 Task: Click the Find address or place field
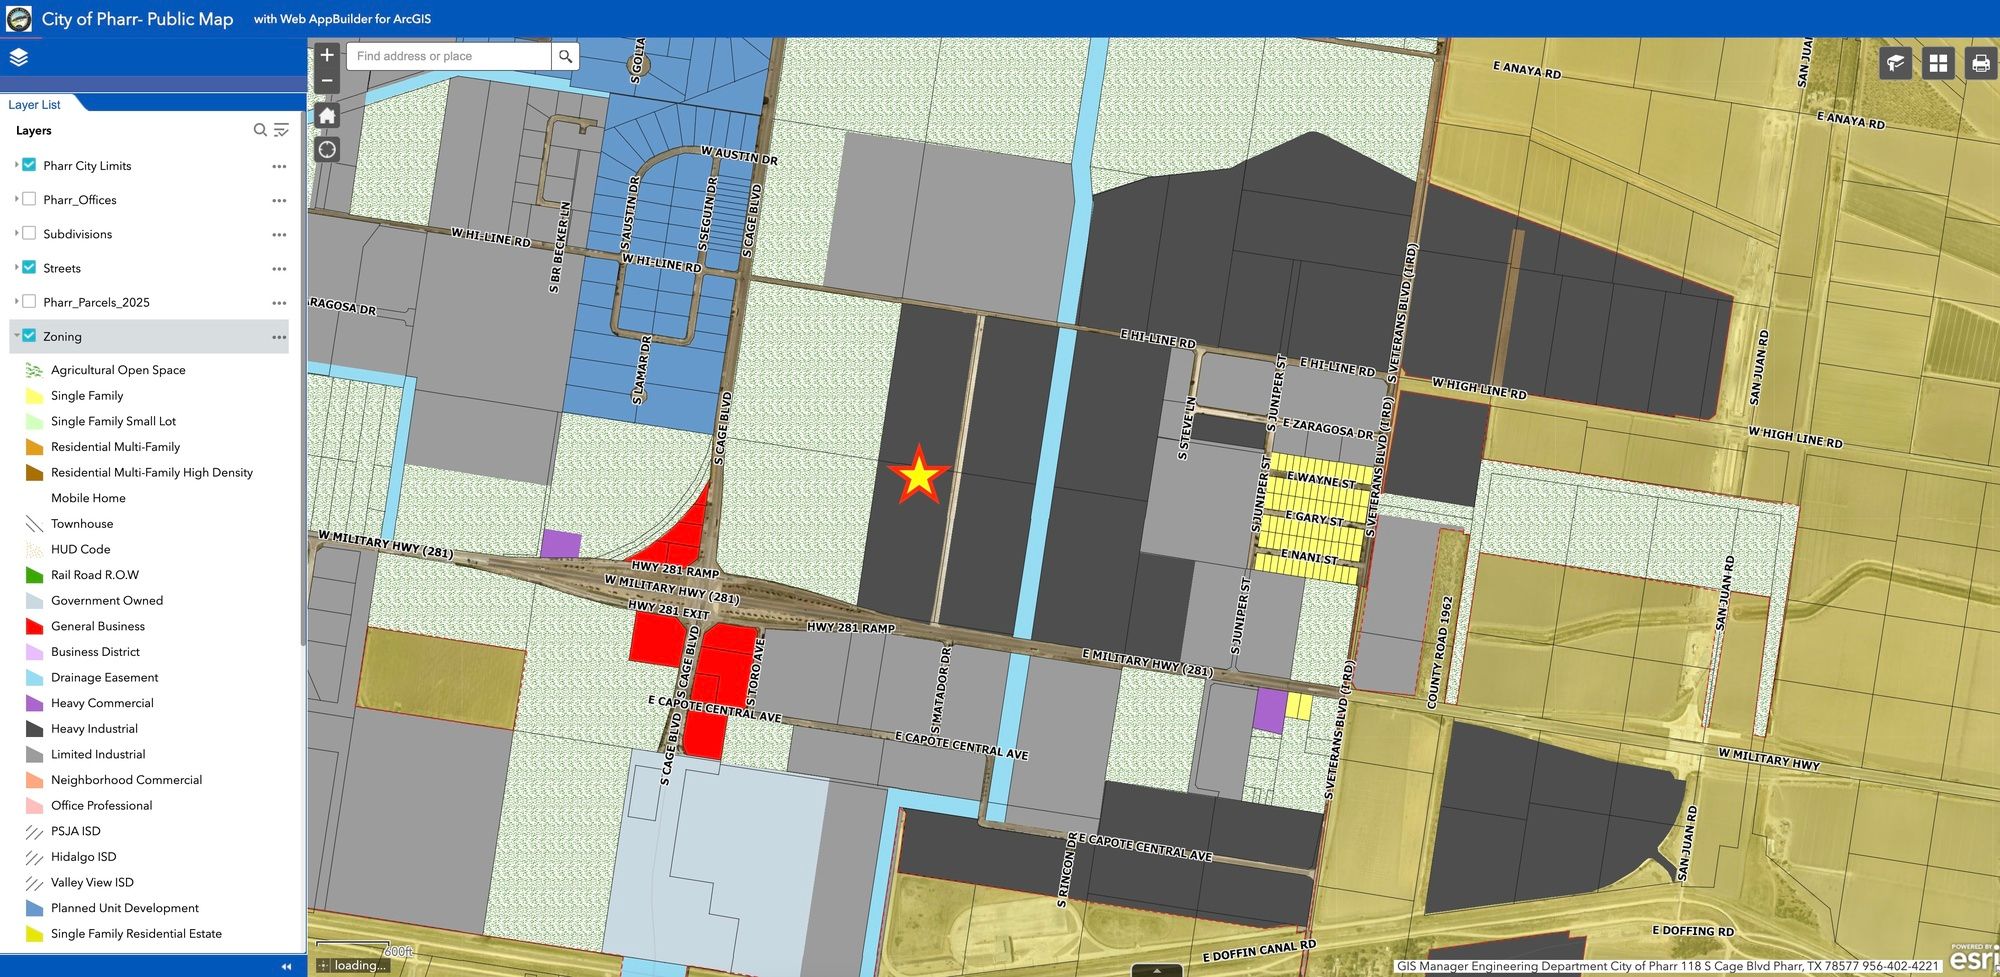(449, 56)
